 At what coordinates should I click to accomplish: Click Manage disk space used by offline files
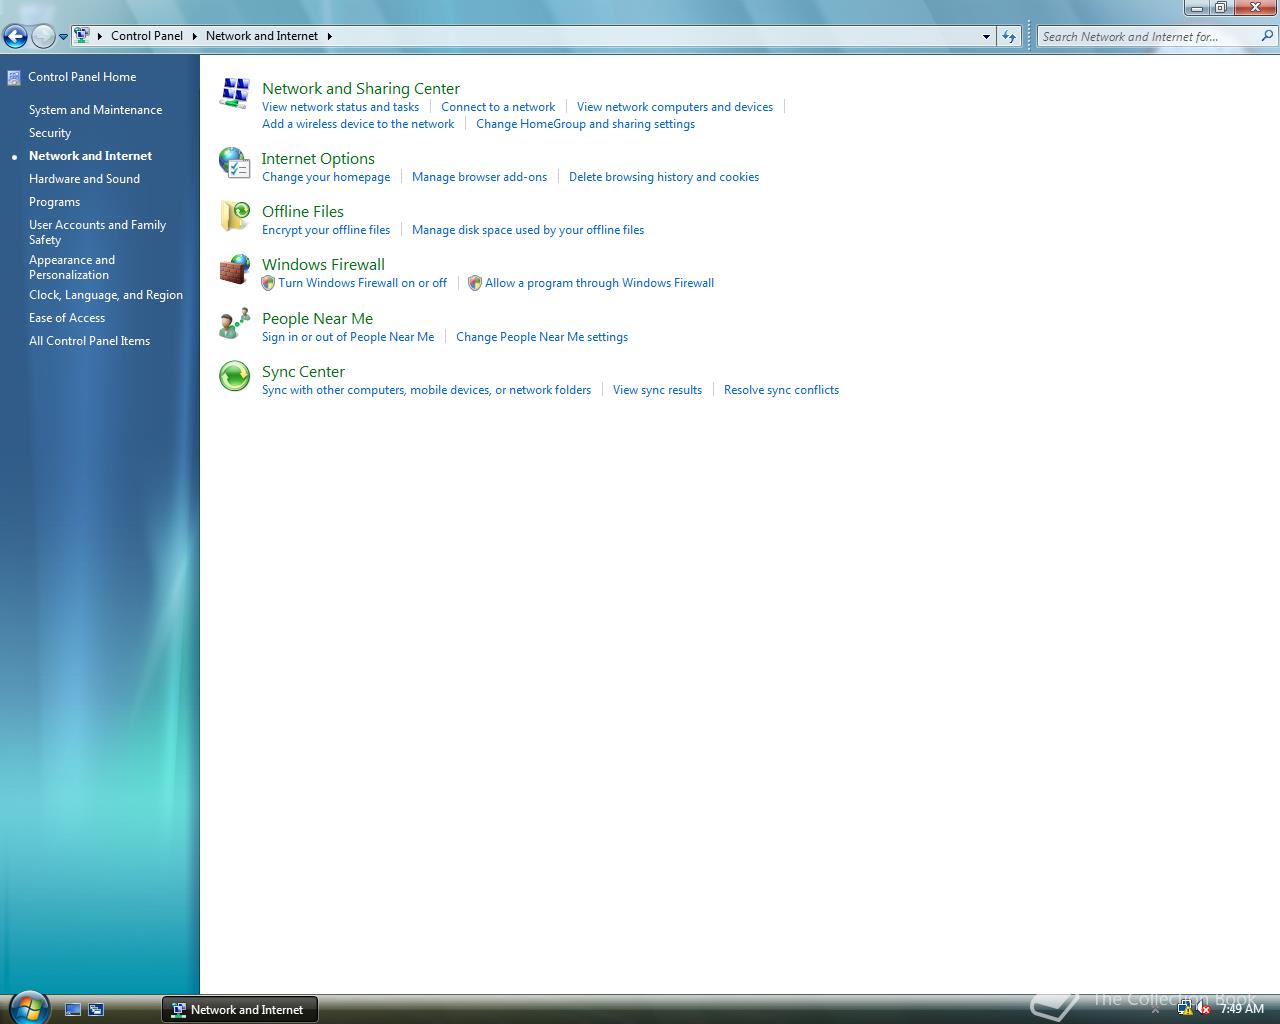528,230
